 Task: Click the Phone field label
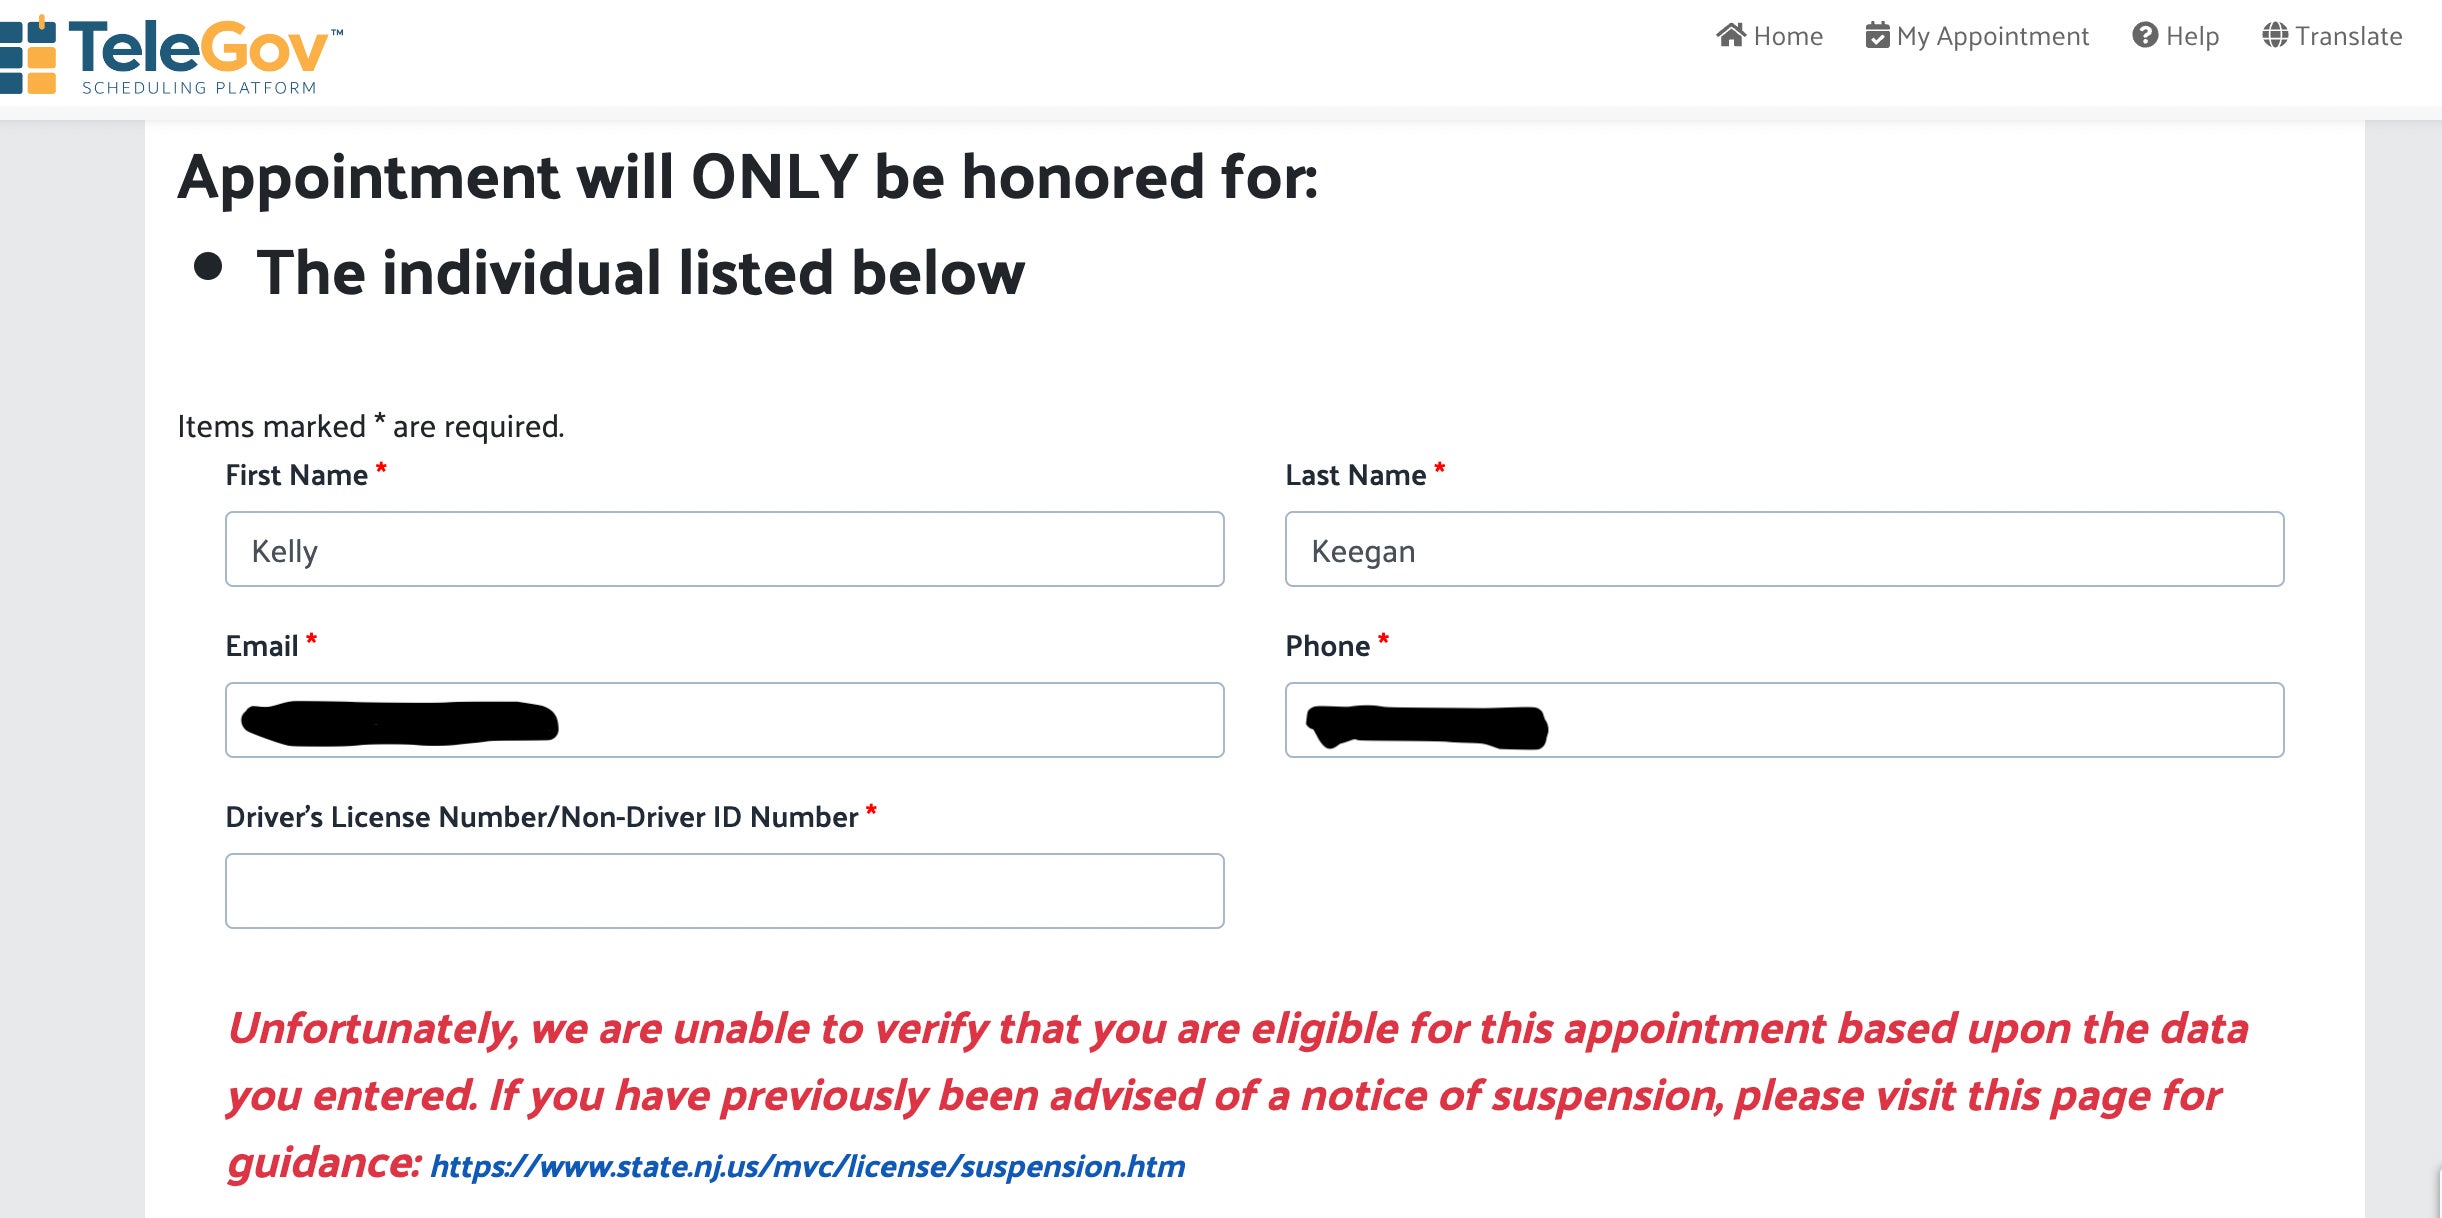click(1327, 647)
